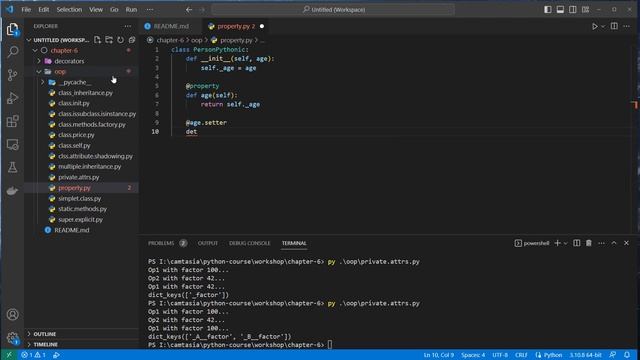The image size is (640, 360).
Task: Change indentation via Spaces: 4
Action: 473,355
